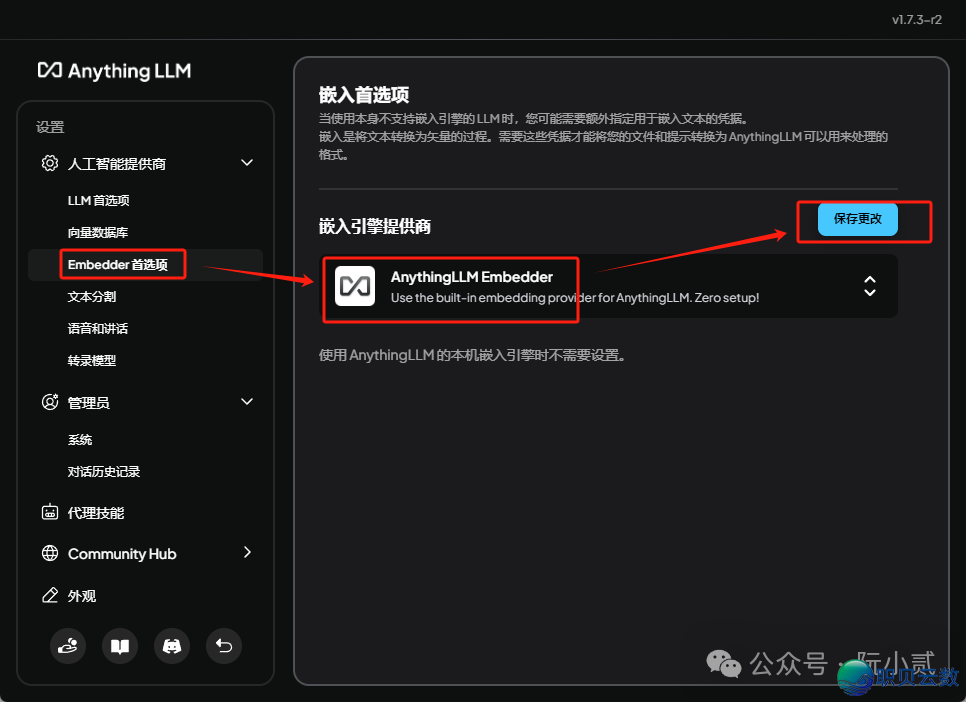
Task: Click the 保存更改 button
Action: tap(856, 219)
